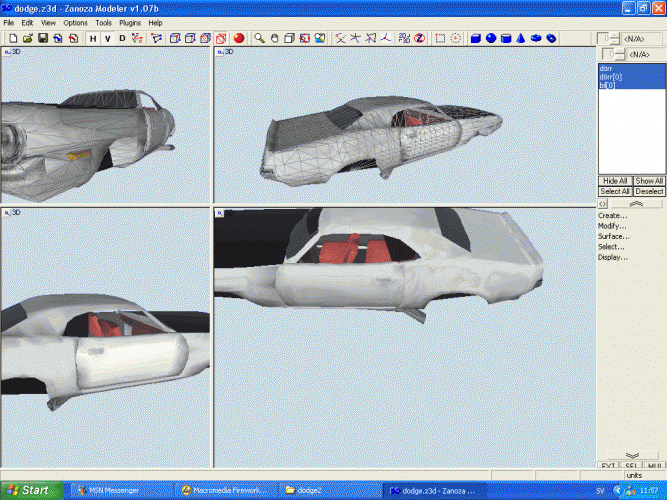Toggle the H axis lock button
The width and height of the screenshot is (667, 500).
[x=93, y=38]
